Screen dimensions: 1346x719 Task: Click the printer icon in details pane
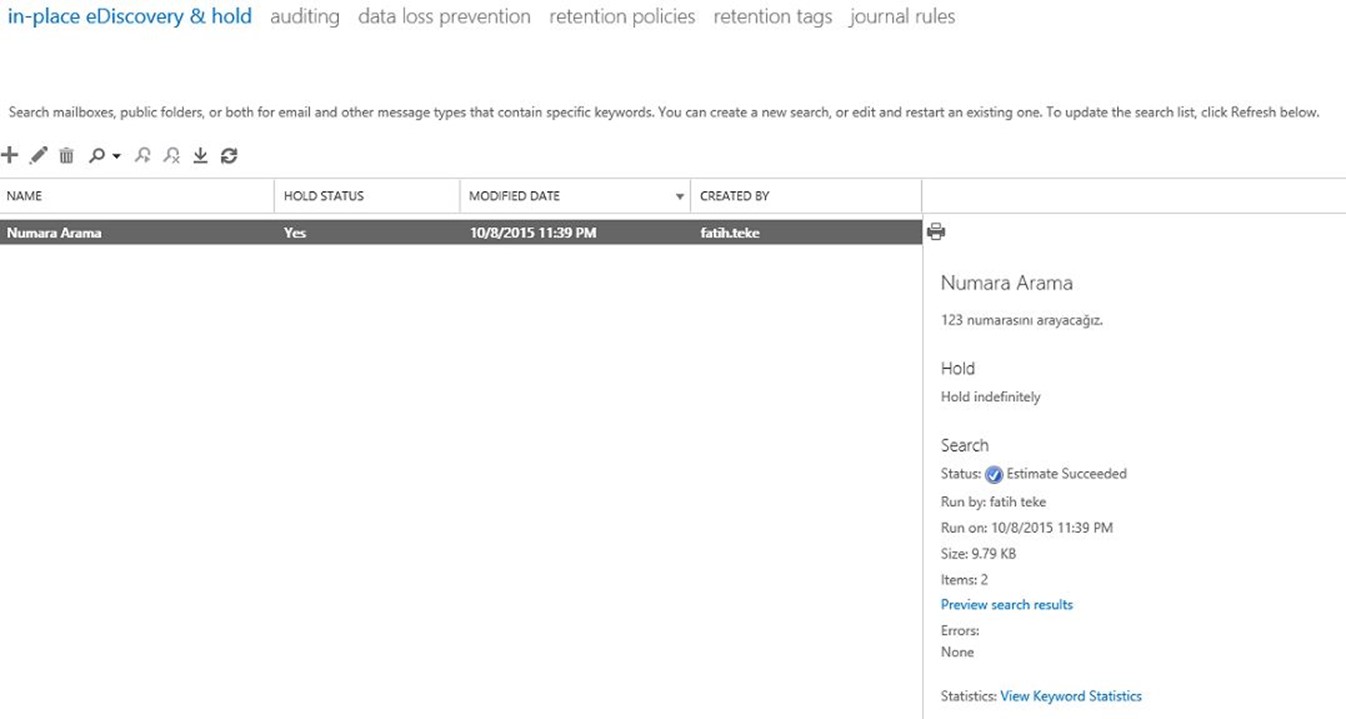936,232
